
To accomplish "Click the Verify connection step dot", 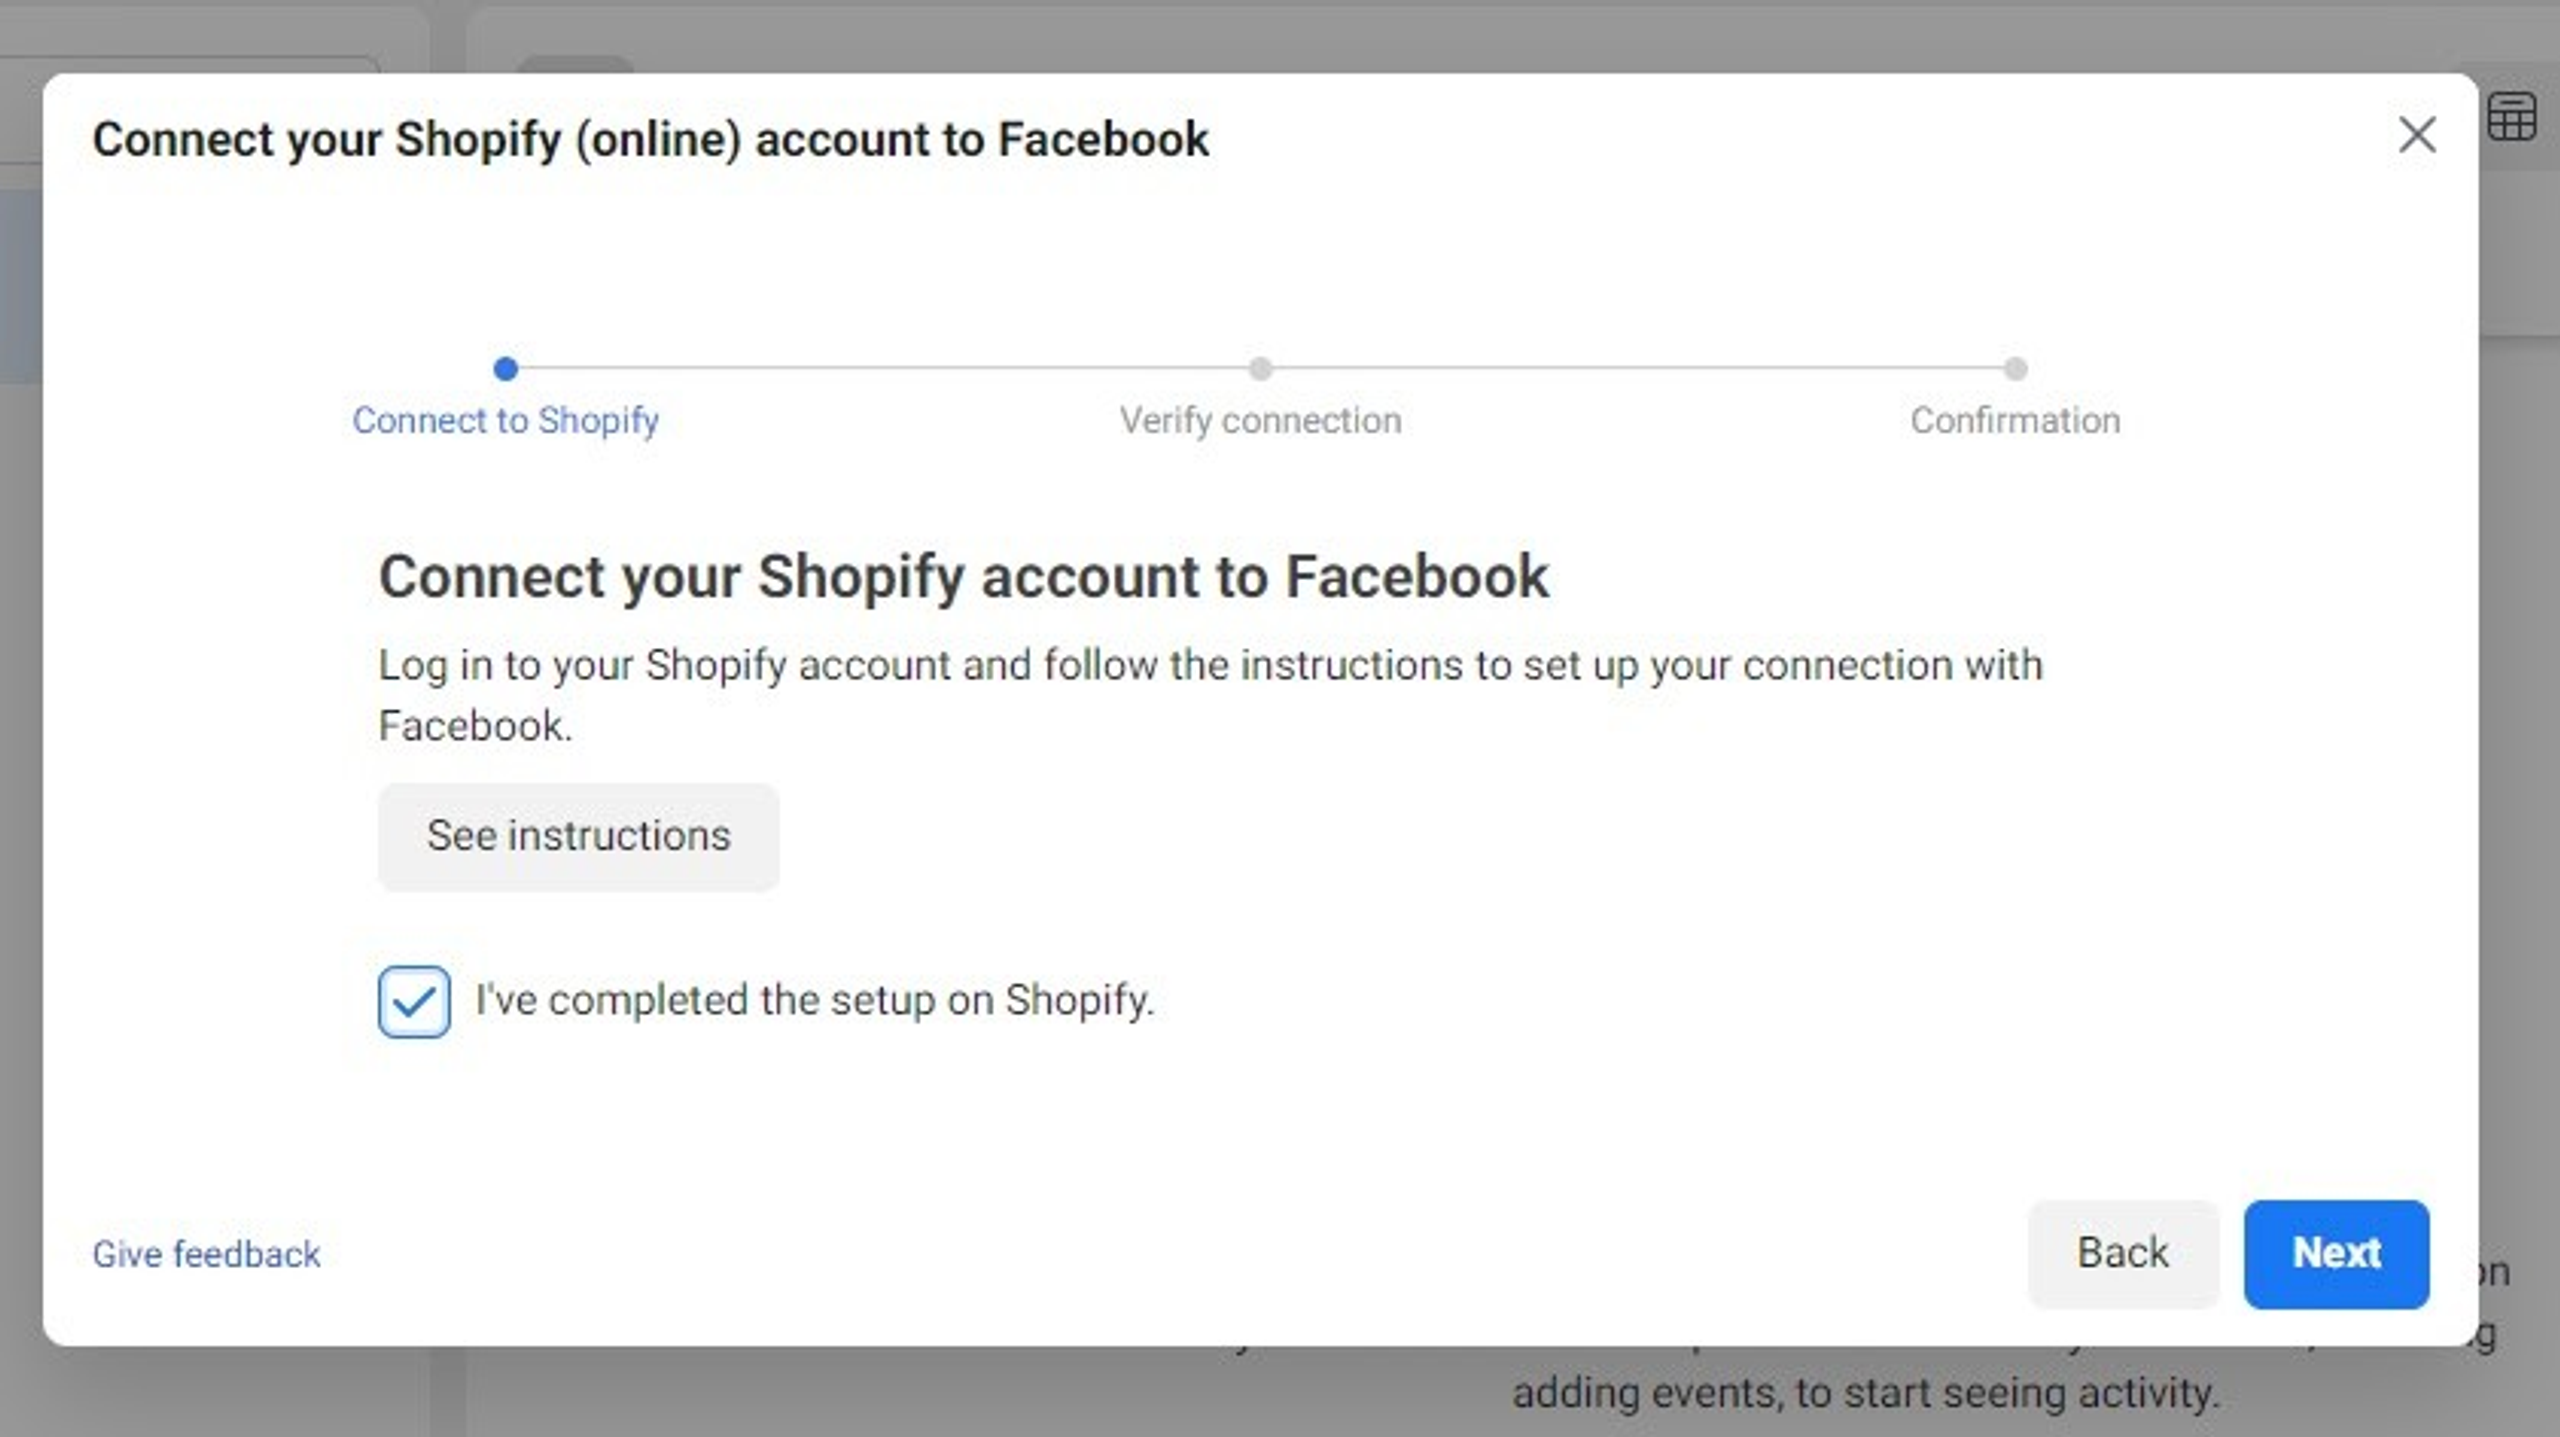I will pos(1260,369).
